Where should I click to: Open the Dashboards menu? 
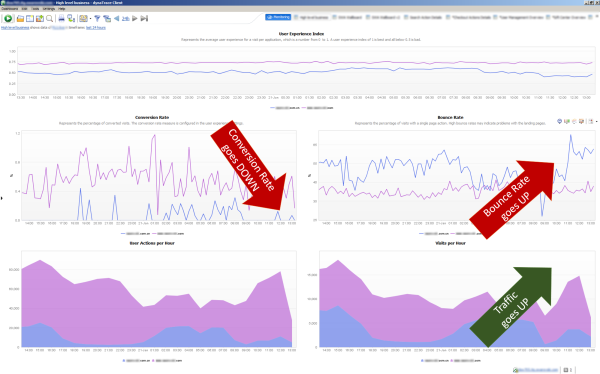tap(10, 9)
